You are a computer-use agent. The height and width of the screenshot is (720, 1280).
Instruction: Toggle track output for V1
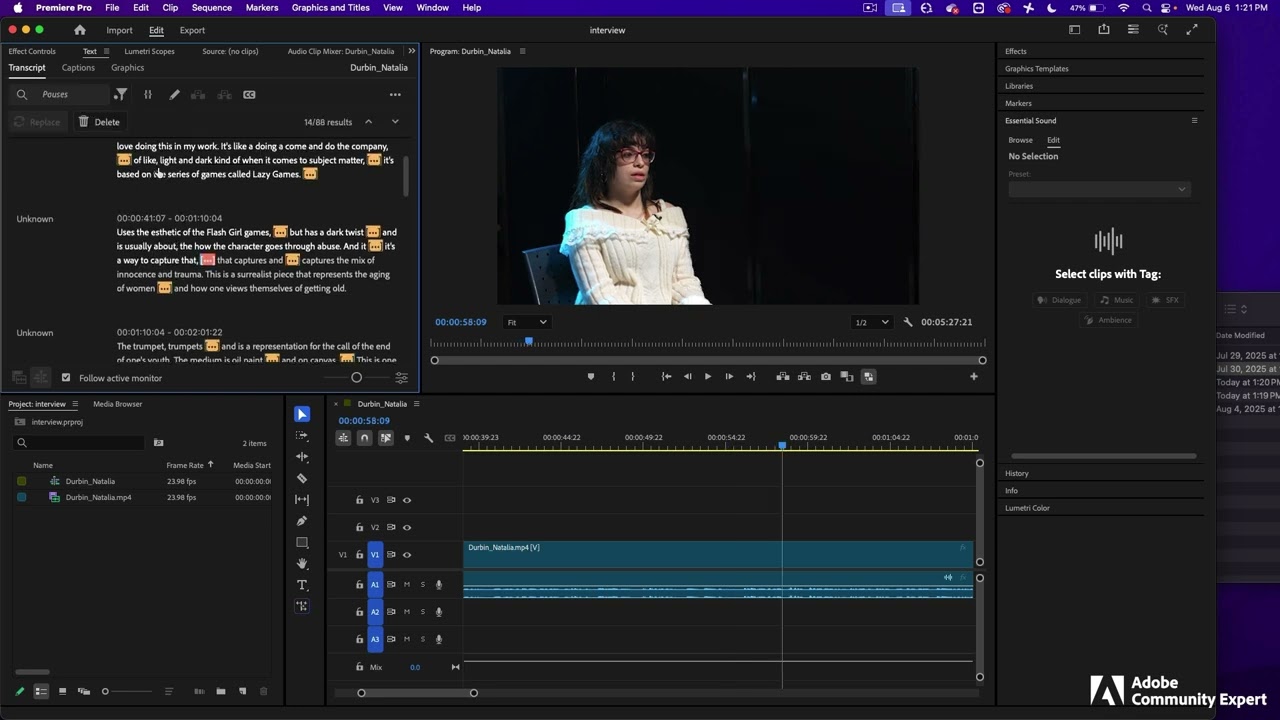(407, 555)
